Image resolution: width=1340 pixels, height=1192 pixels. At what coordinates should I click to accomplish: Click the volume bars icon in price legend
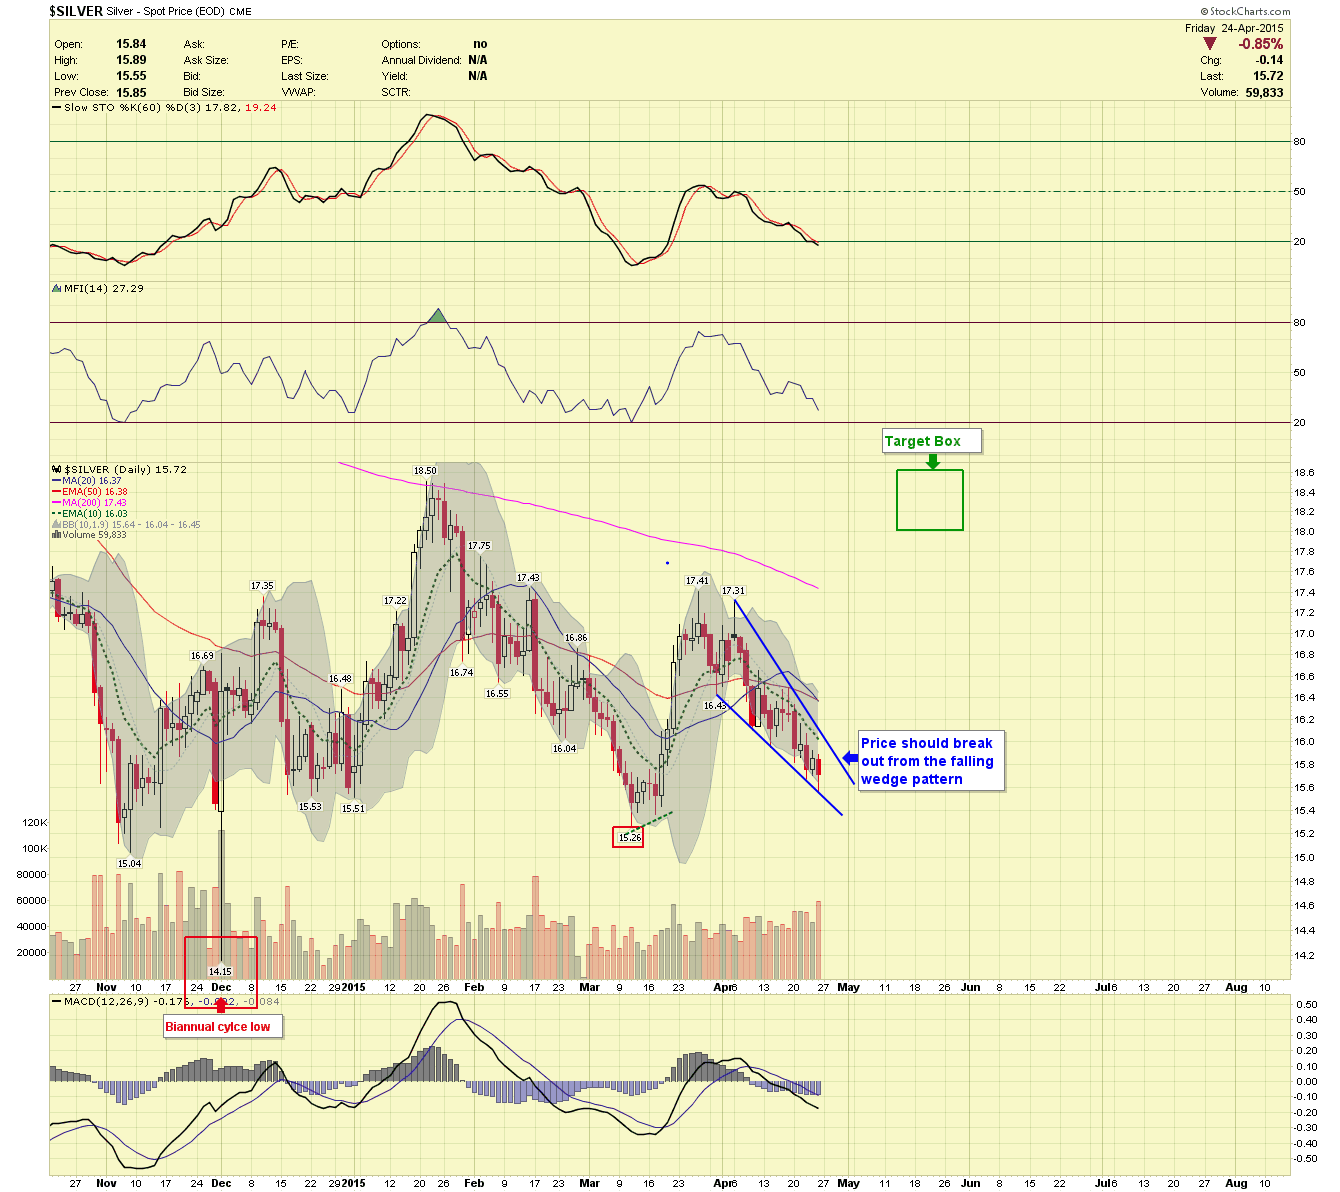pyautogui.click(x=56, y=535)
